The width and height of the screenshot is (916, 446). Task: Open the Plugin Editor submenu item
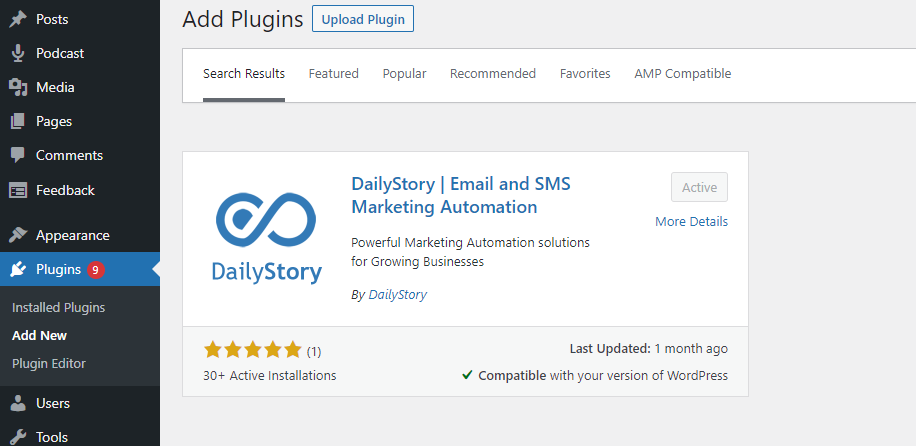48,364
